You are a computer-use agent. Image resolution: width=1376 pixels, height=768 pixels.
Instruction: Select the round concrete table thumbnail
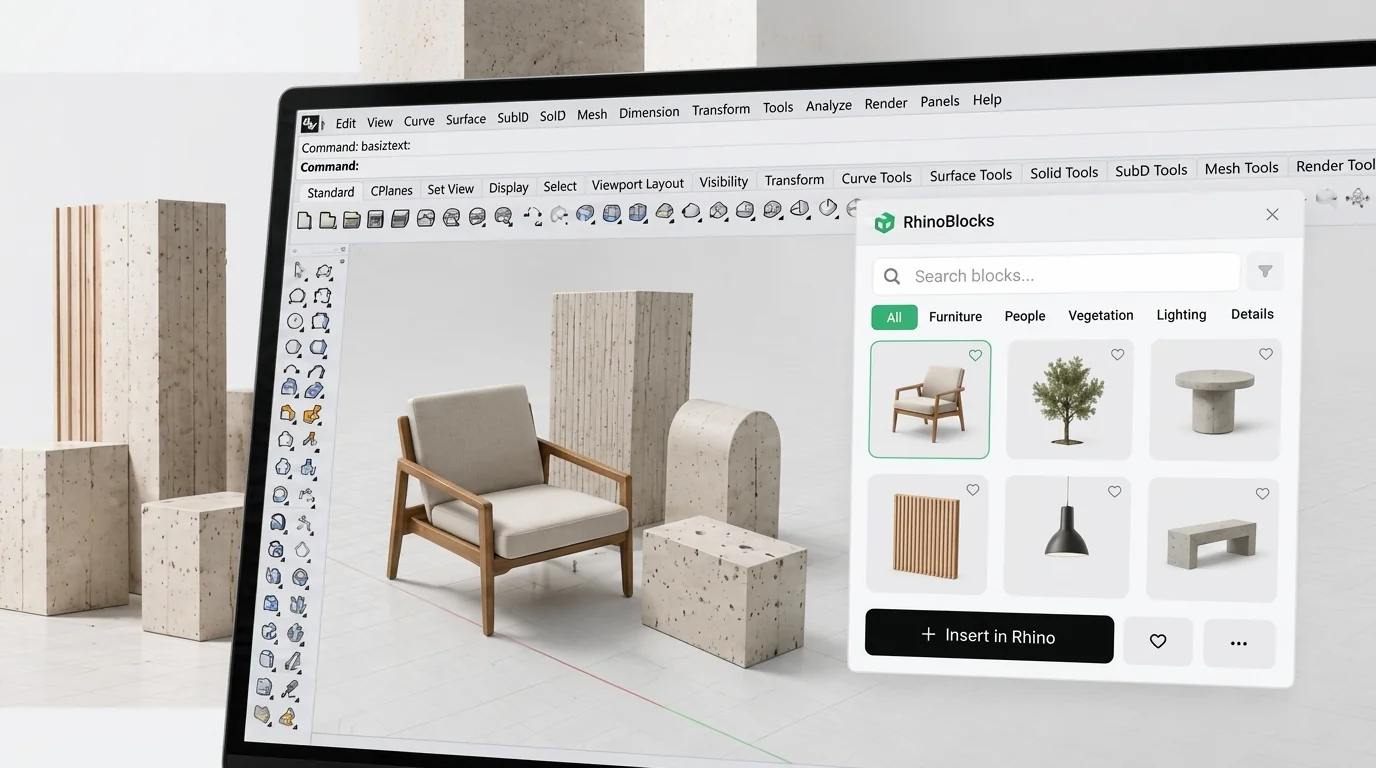[1215, 400]
